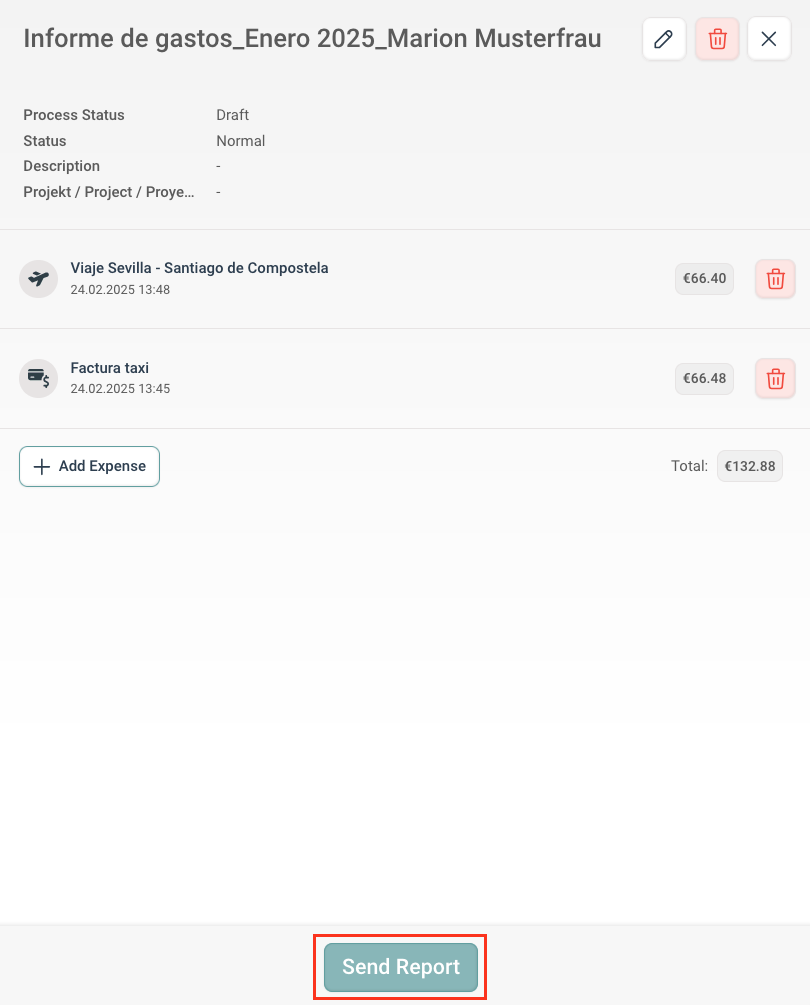Screen dimensions: 810x1005
Task: Click the Draft process status value
Action: tap(232, 115)
